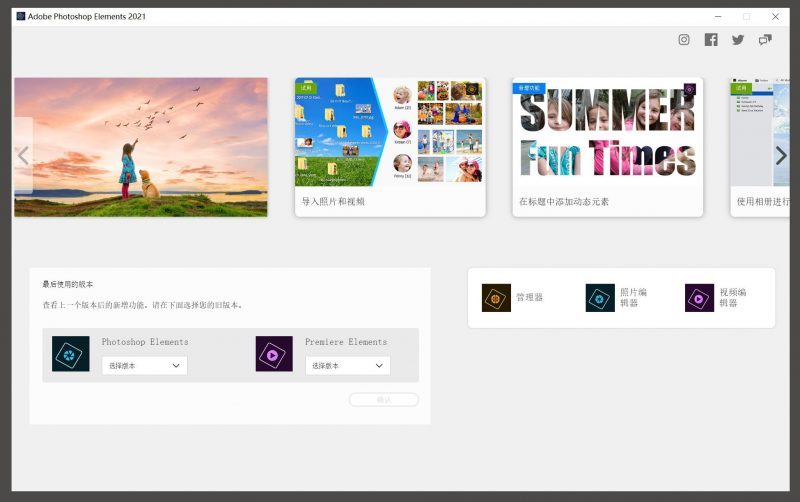
Task: Open the Facebook link icon
Action: (711, 40)
